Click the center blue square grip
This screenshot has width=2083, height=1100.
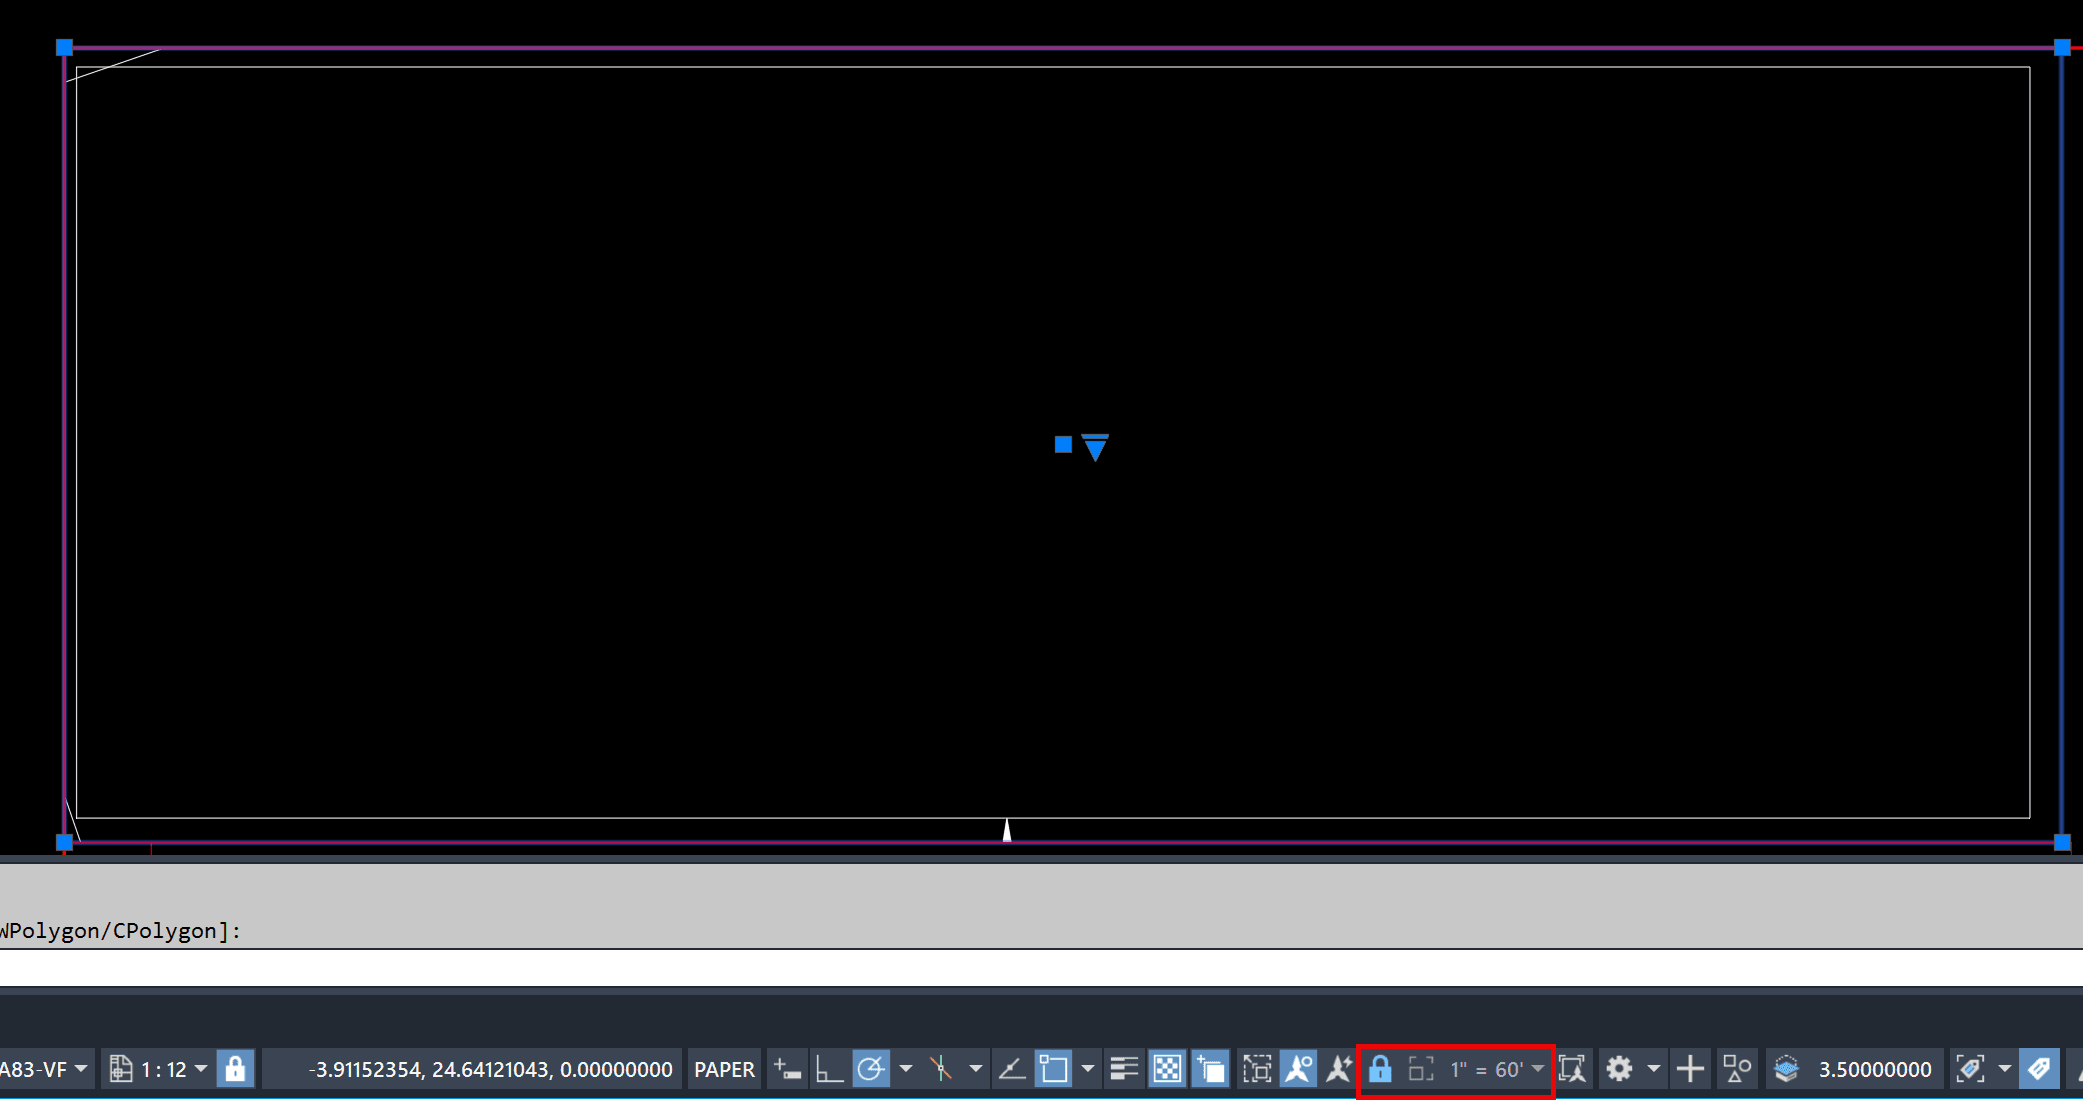[1063, 445]
